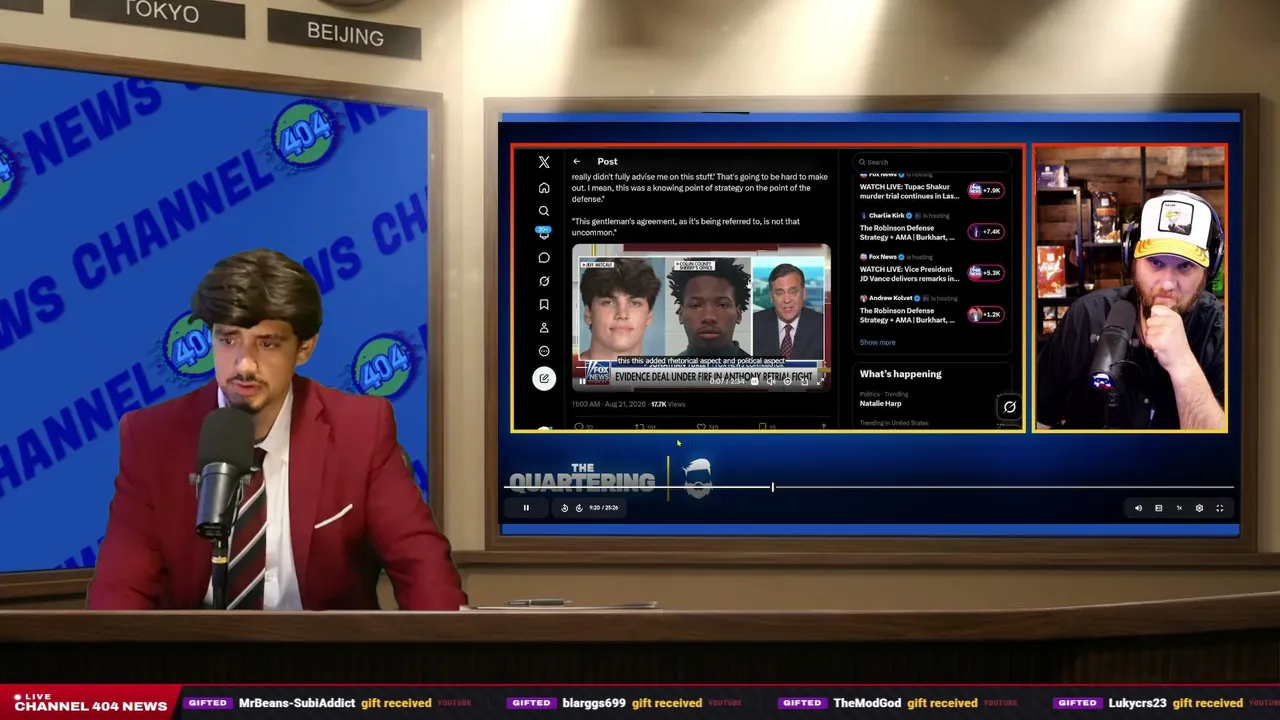Click the share icon under the post
Screen dimensions: 1280x720
click(x=823, y=427)
